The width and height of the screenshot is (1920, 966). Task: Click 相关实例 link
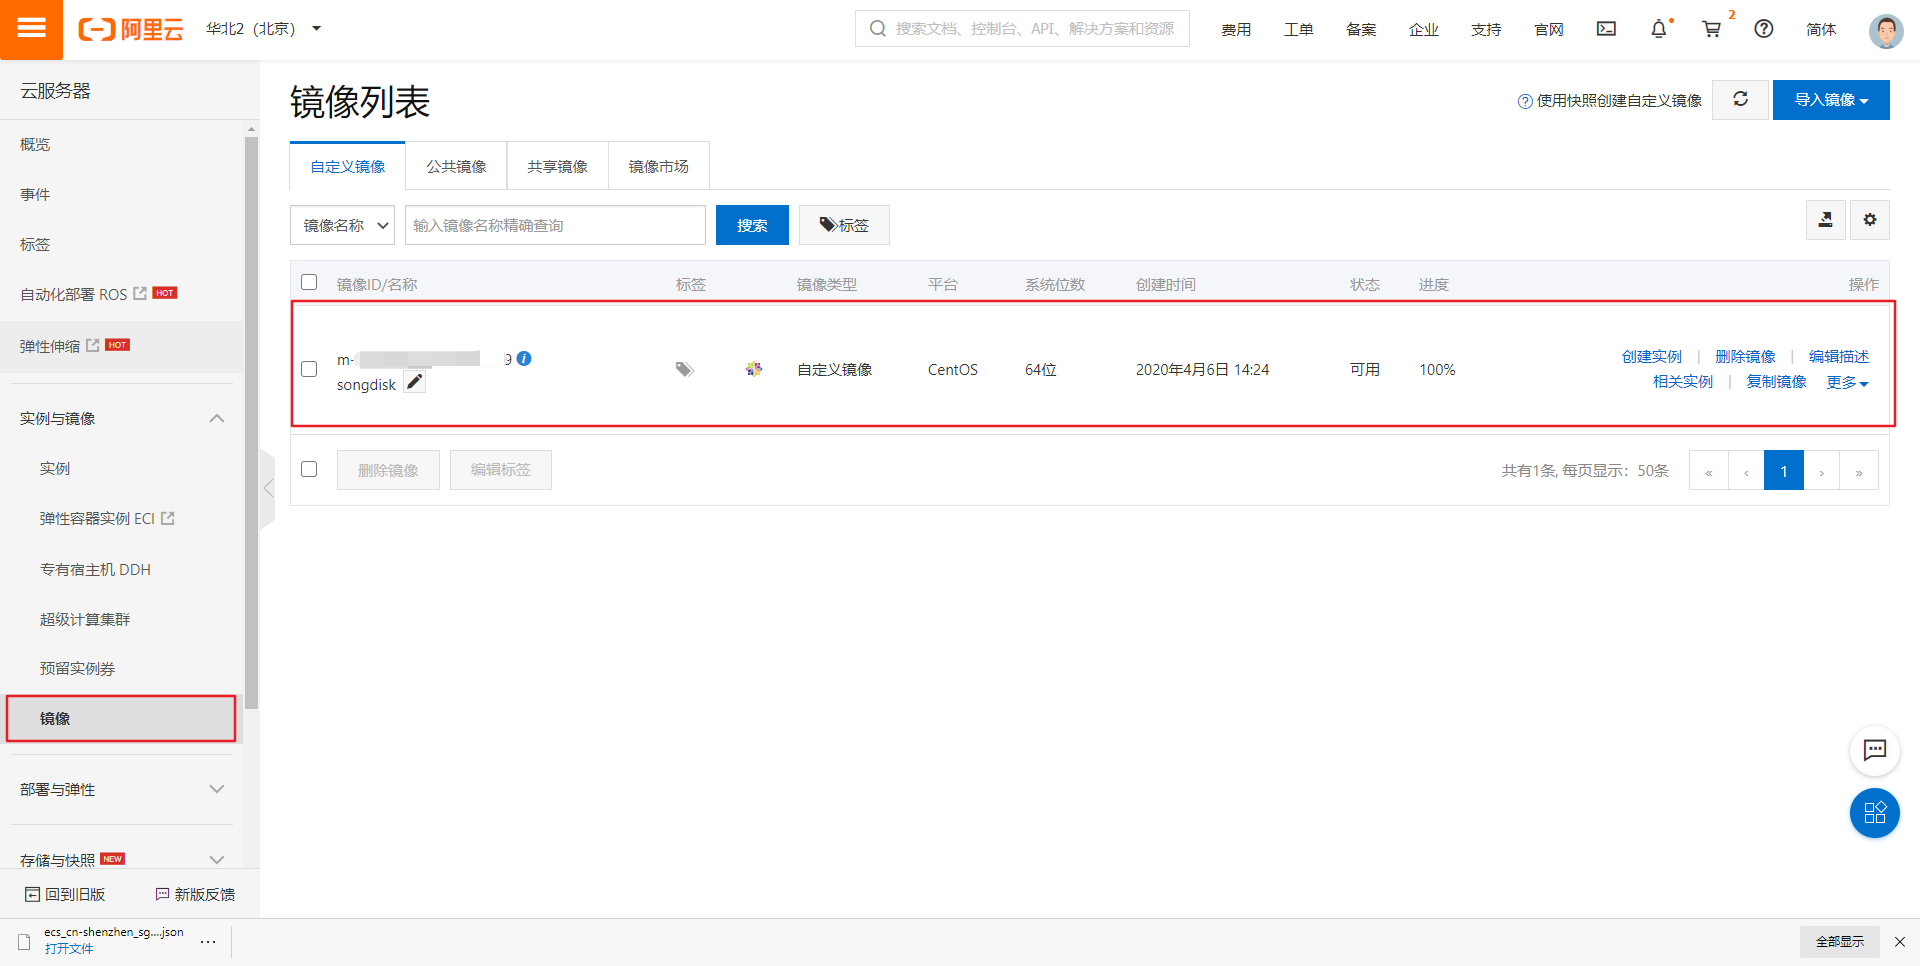click(x=1683, y=381)
